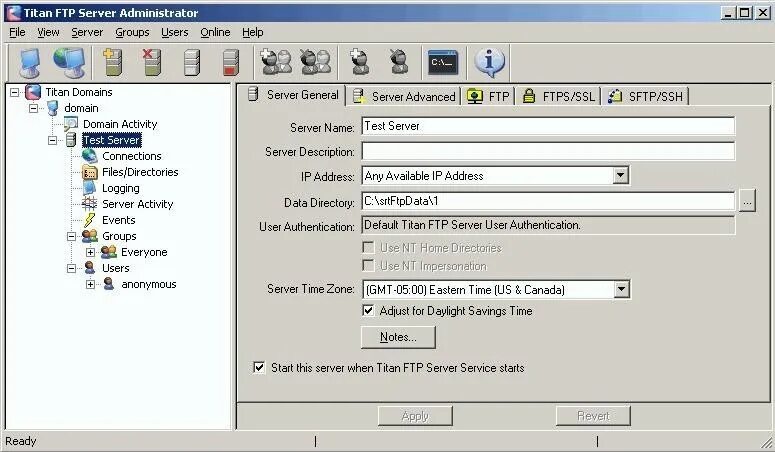
Task: Toggle Adjust for Daylight Savings Time checkbox
Action: point(368,311)
